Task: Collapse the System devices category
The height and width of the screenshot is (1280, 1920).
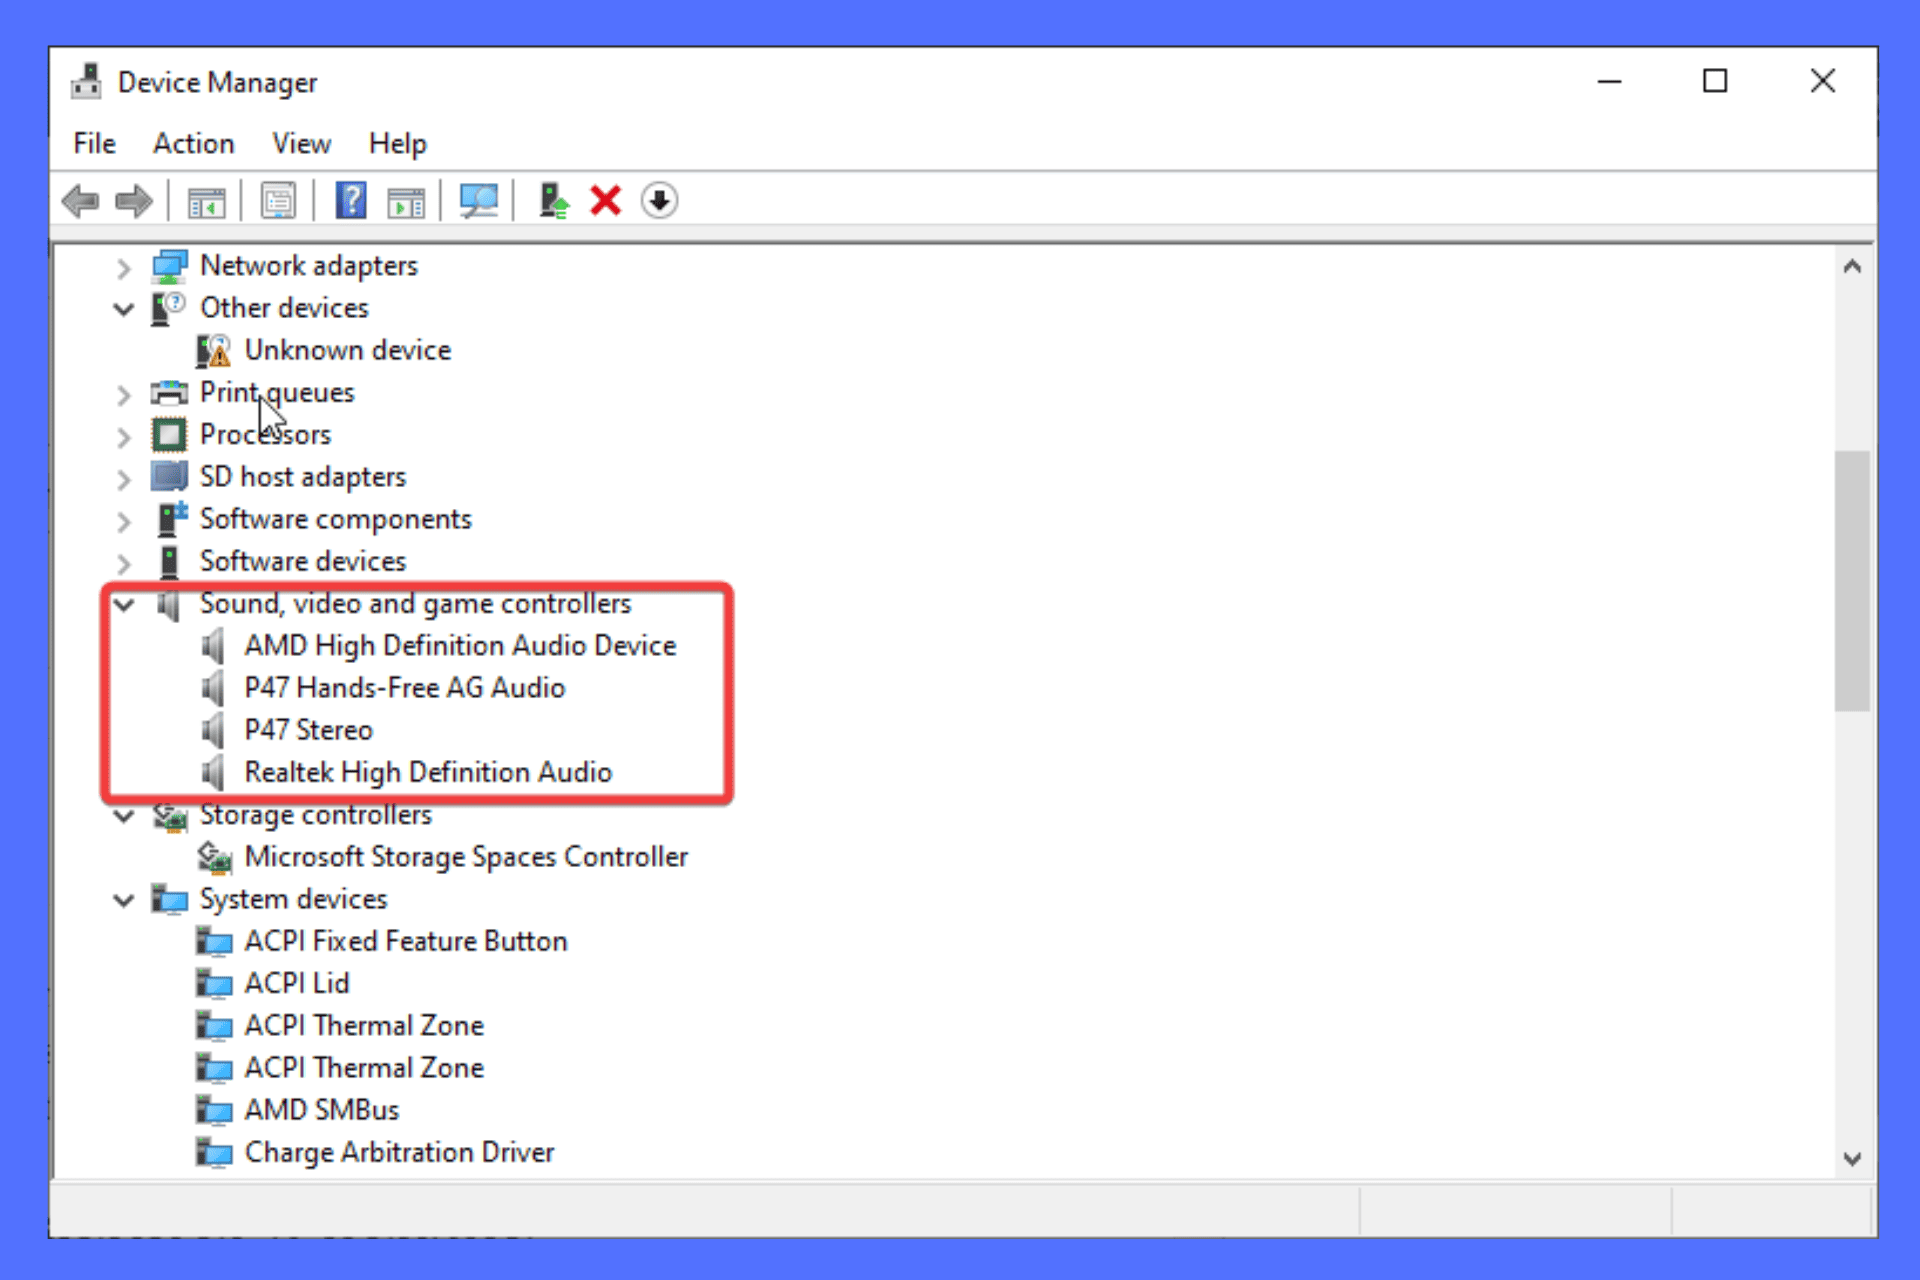Action: tap(124, 899)
